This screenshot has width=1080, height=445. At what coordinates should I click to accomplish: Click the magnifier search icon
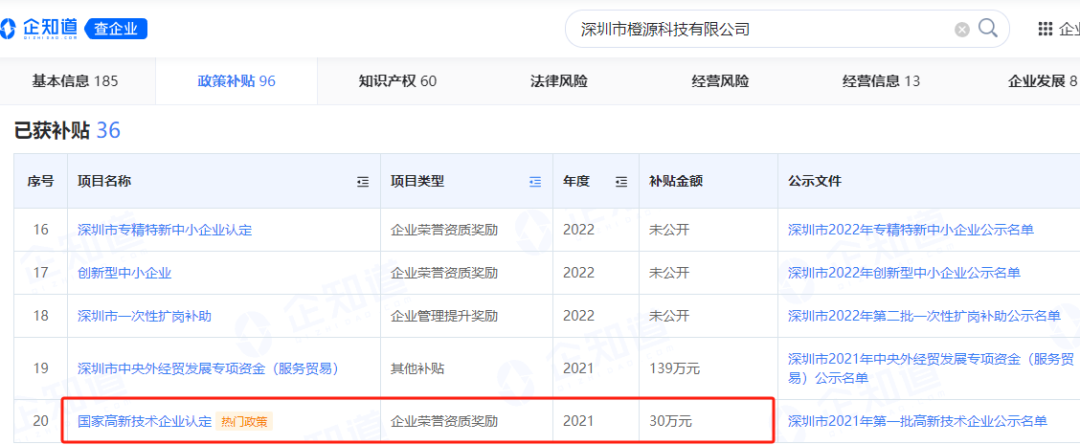pos(988,28)
